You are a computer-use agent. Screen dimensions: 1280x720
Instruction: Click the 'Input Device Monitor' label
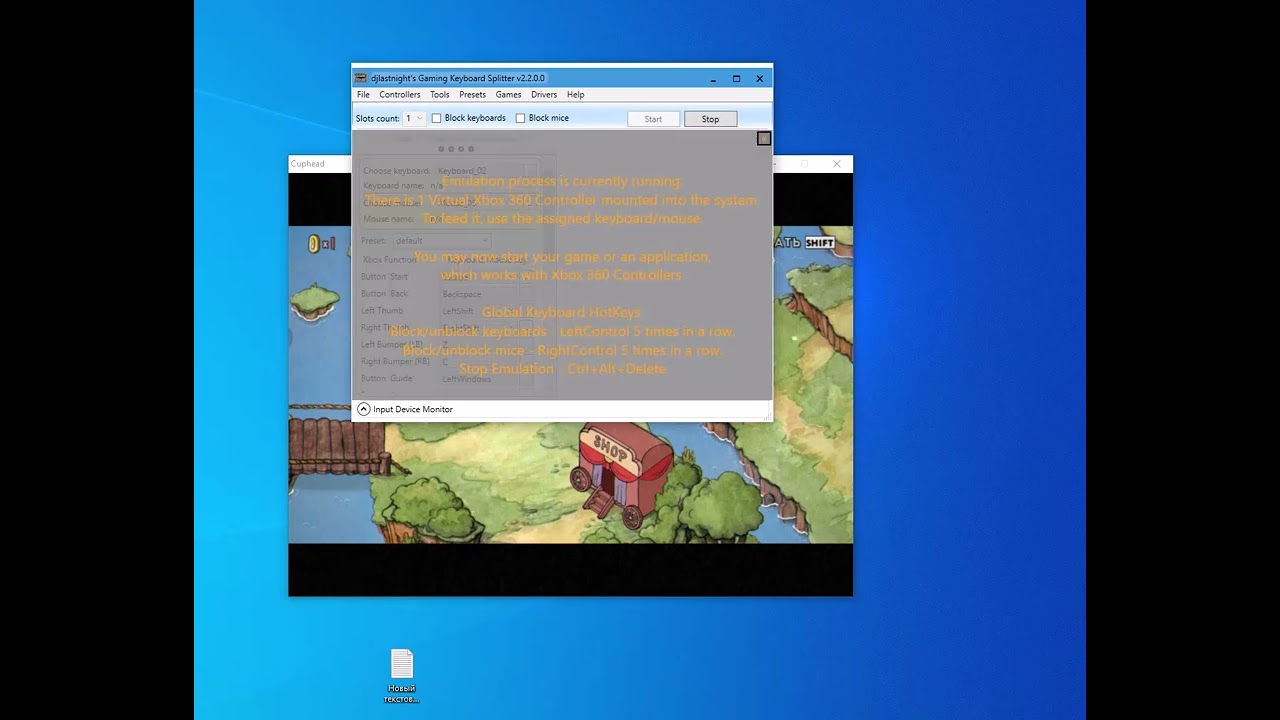coord(413,409)
